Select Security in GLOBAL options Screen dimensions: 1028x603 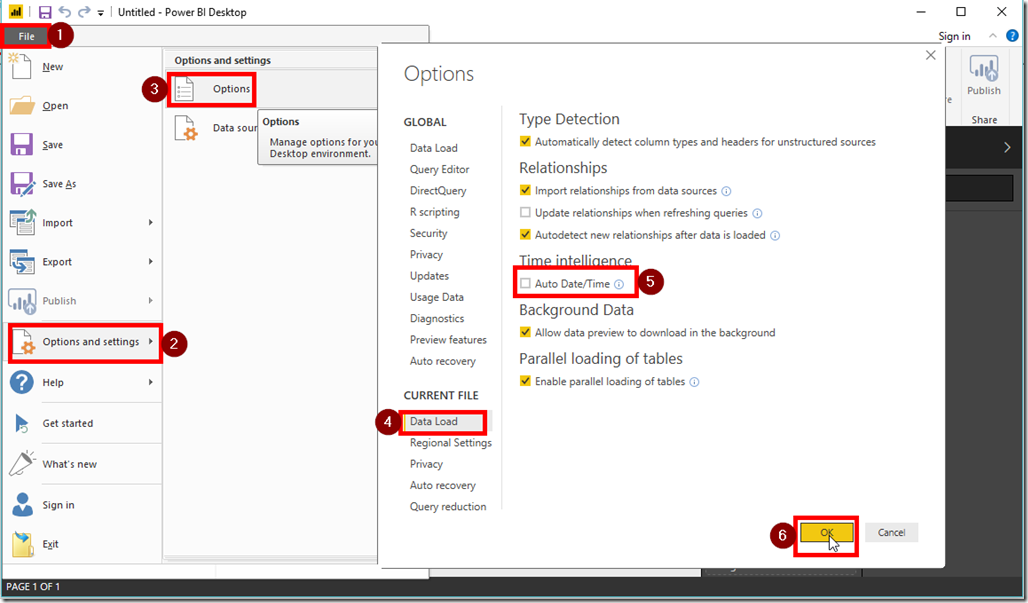(x=429, y=233)
